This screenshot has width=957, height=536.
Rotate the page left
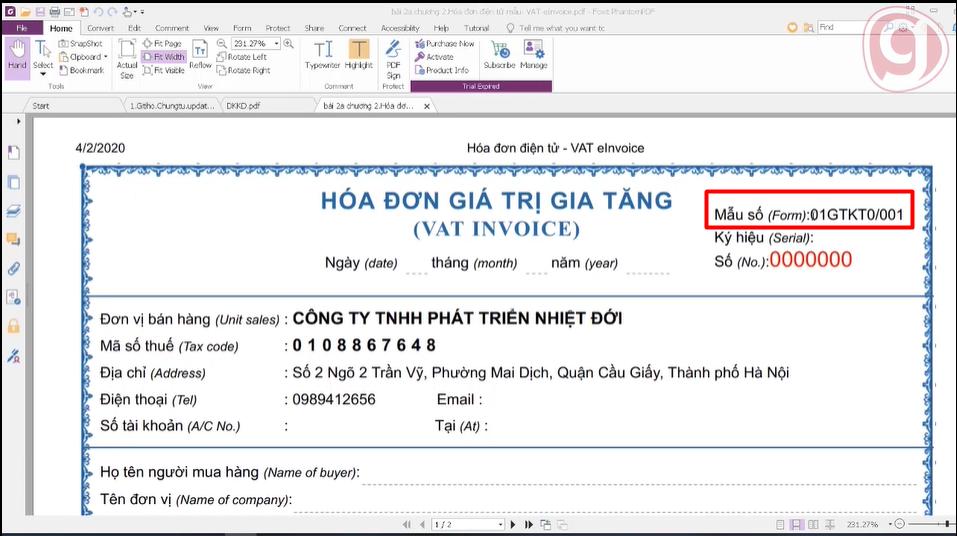click(242, 57)
